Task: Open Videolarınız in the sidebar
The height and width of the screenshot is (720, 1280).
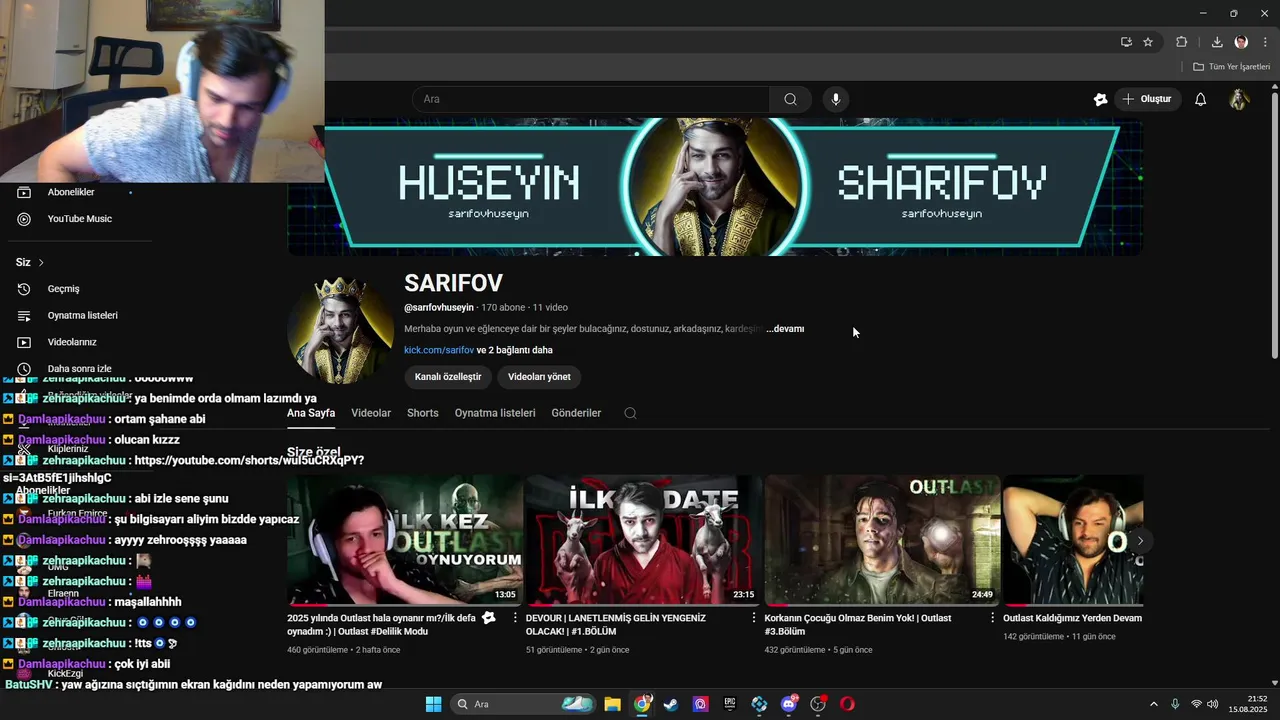Action: (72, 342)
